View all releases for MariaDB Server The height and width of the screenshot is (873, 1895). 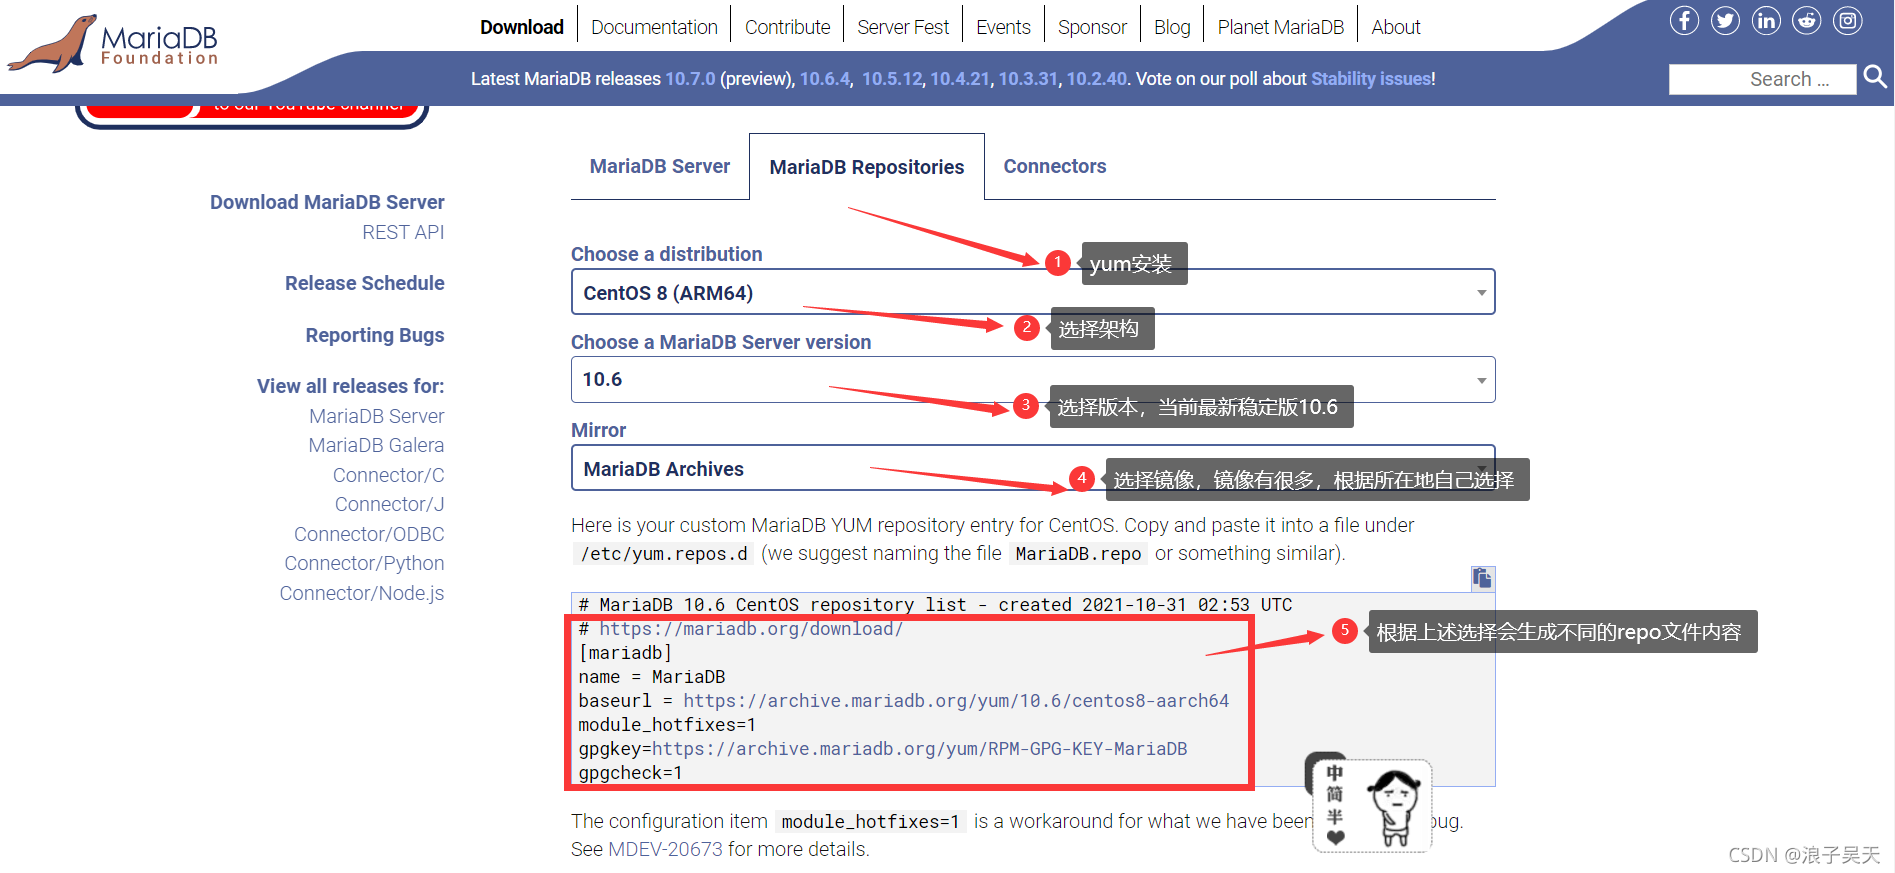click(377, 416)
